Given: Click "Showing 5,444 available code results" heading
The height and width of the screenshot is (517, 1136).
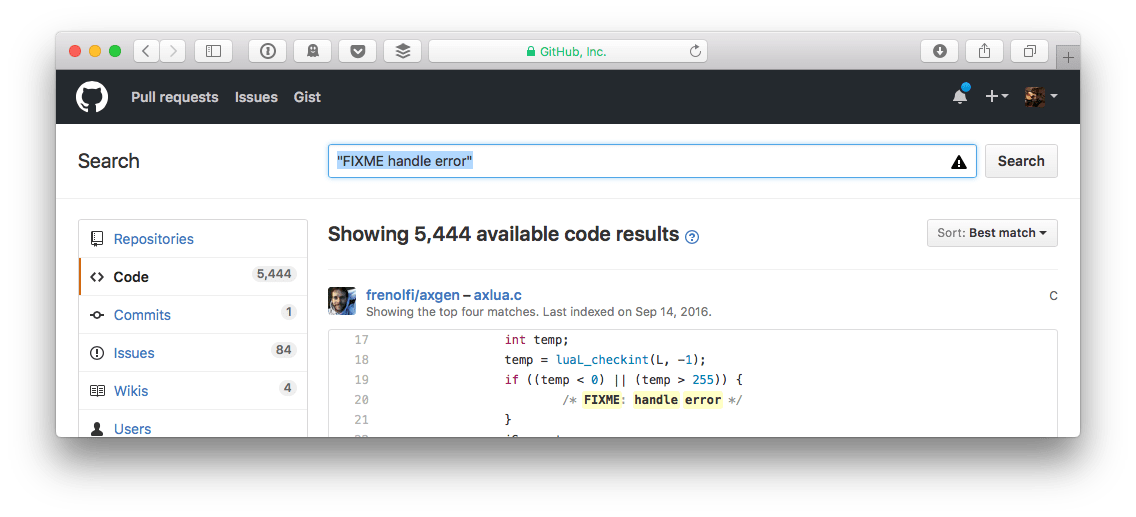Looking at the screenshot, I should tap(504, 235).
